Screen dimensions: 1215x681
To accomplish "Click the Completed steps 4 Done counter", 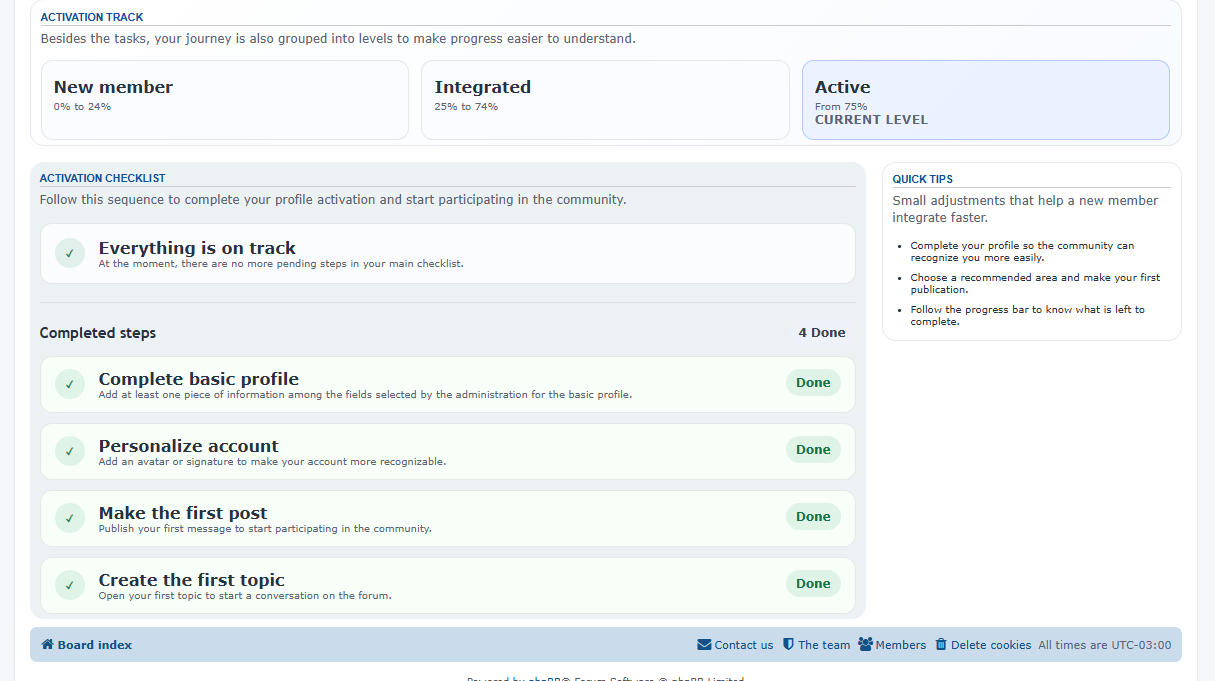I will 821,333.
